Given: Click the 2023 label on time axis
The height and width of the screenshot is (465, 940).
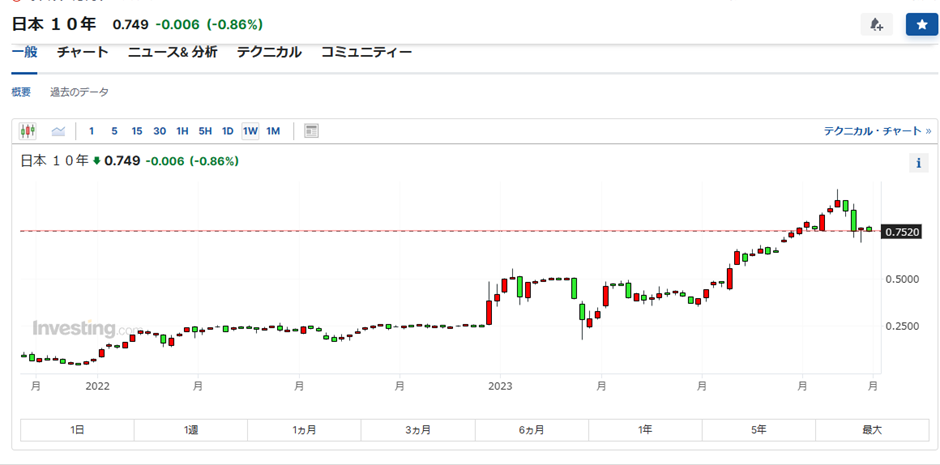Looking at the screenshot, I should coord(500,386).
